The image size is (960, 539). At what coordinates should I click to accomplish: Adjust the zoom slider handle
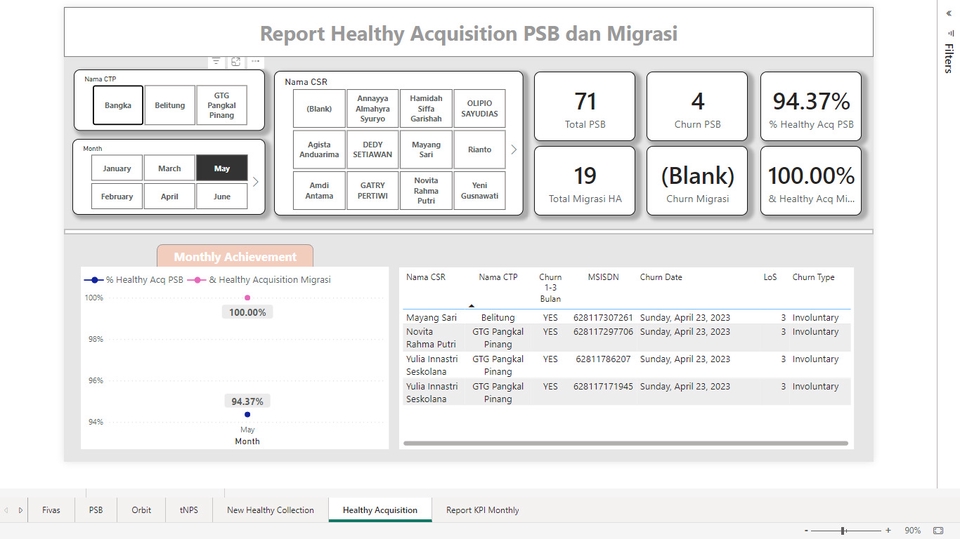click(x=844, y=530)
